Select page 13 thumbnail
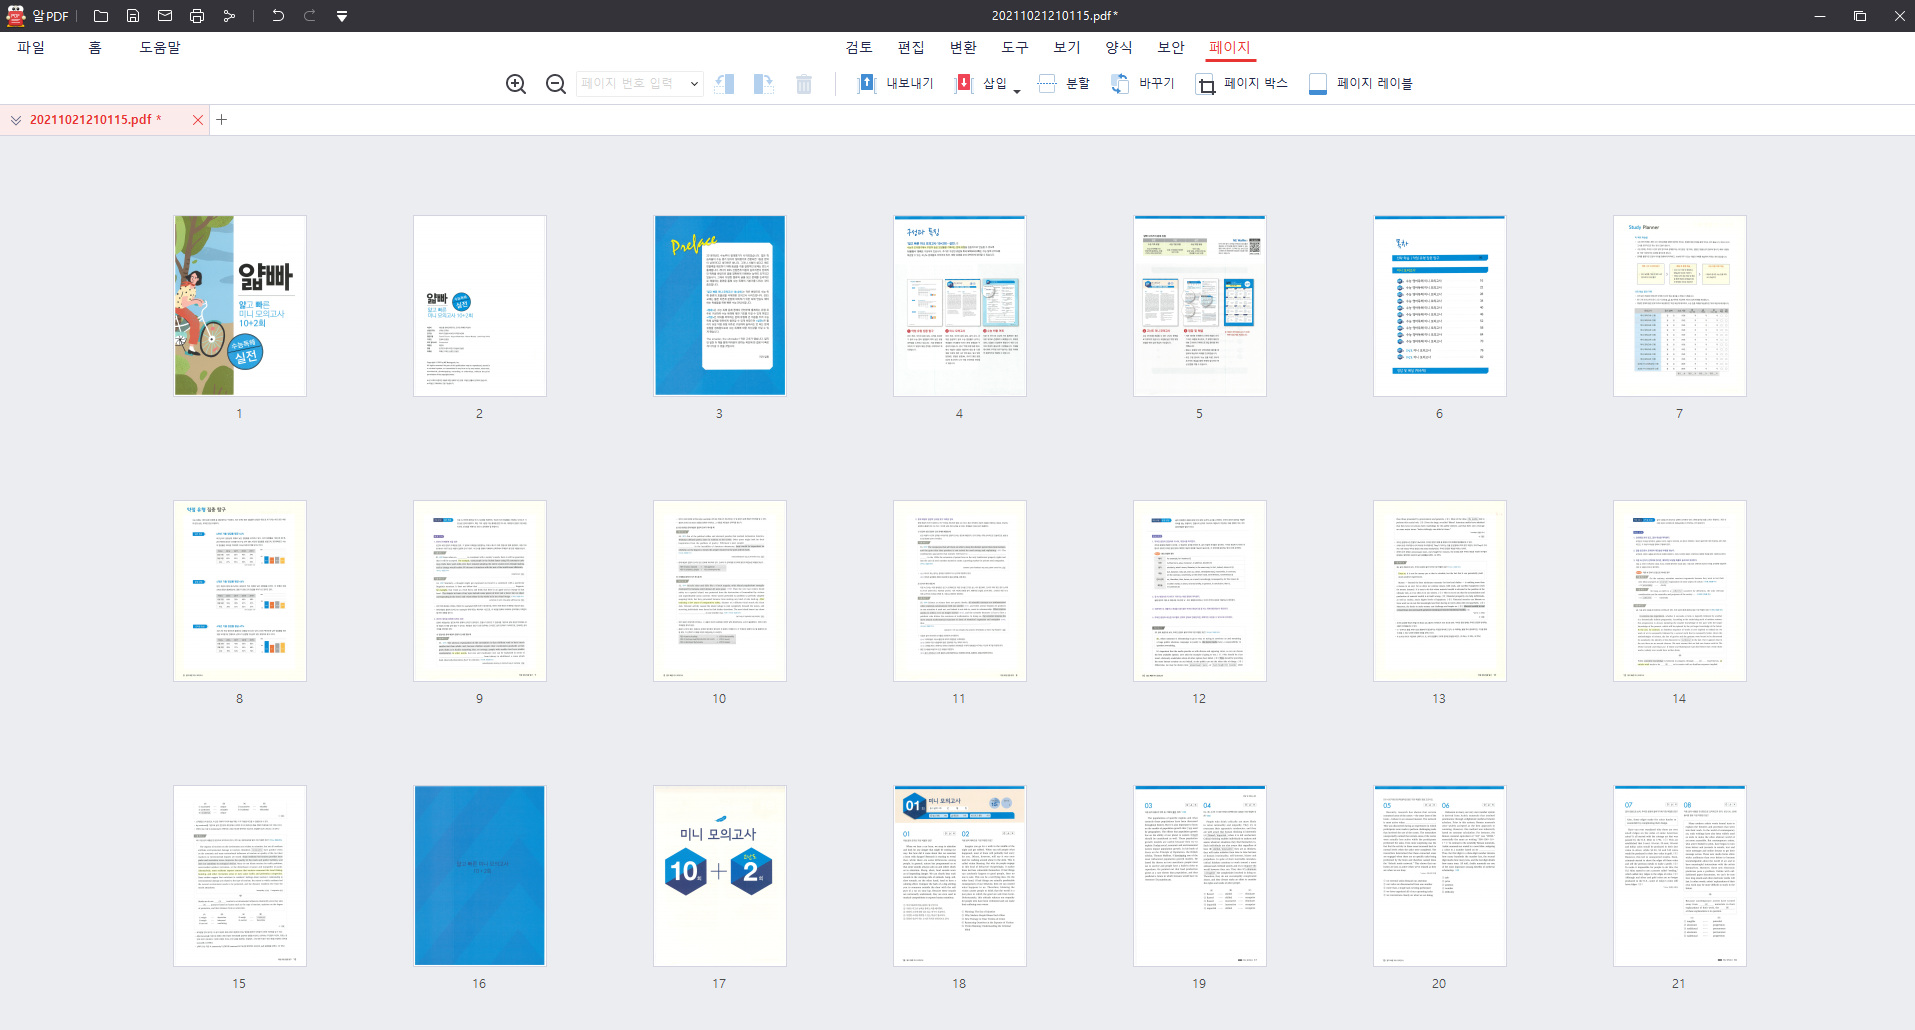Screen dimensions: 1915x1030 tap(1440, 591)
